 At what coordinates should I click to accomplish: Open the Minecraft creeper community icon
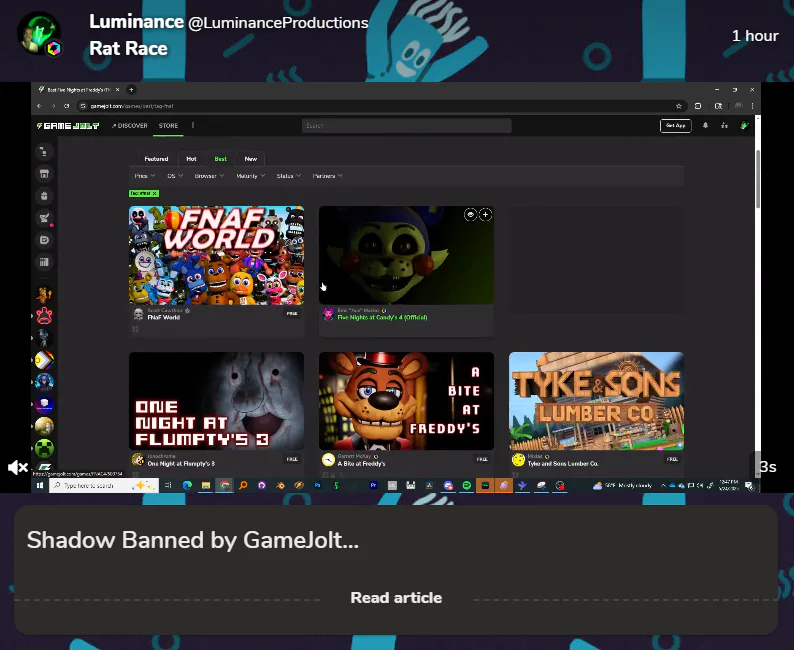44,448
